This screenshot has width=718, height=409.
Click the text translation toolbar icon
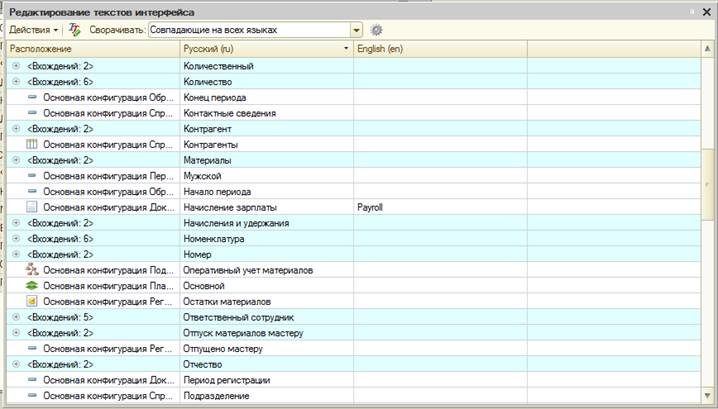coord(74,30)
